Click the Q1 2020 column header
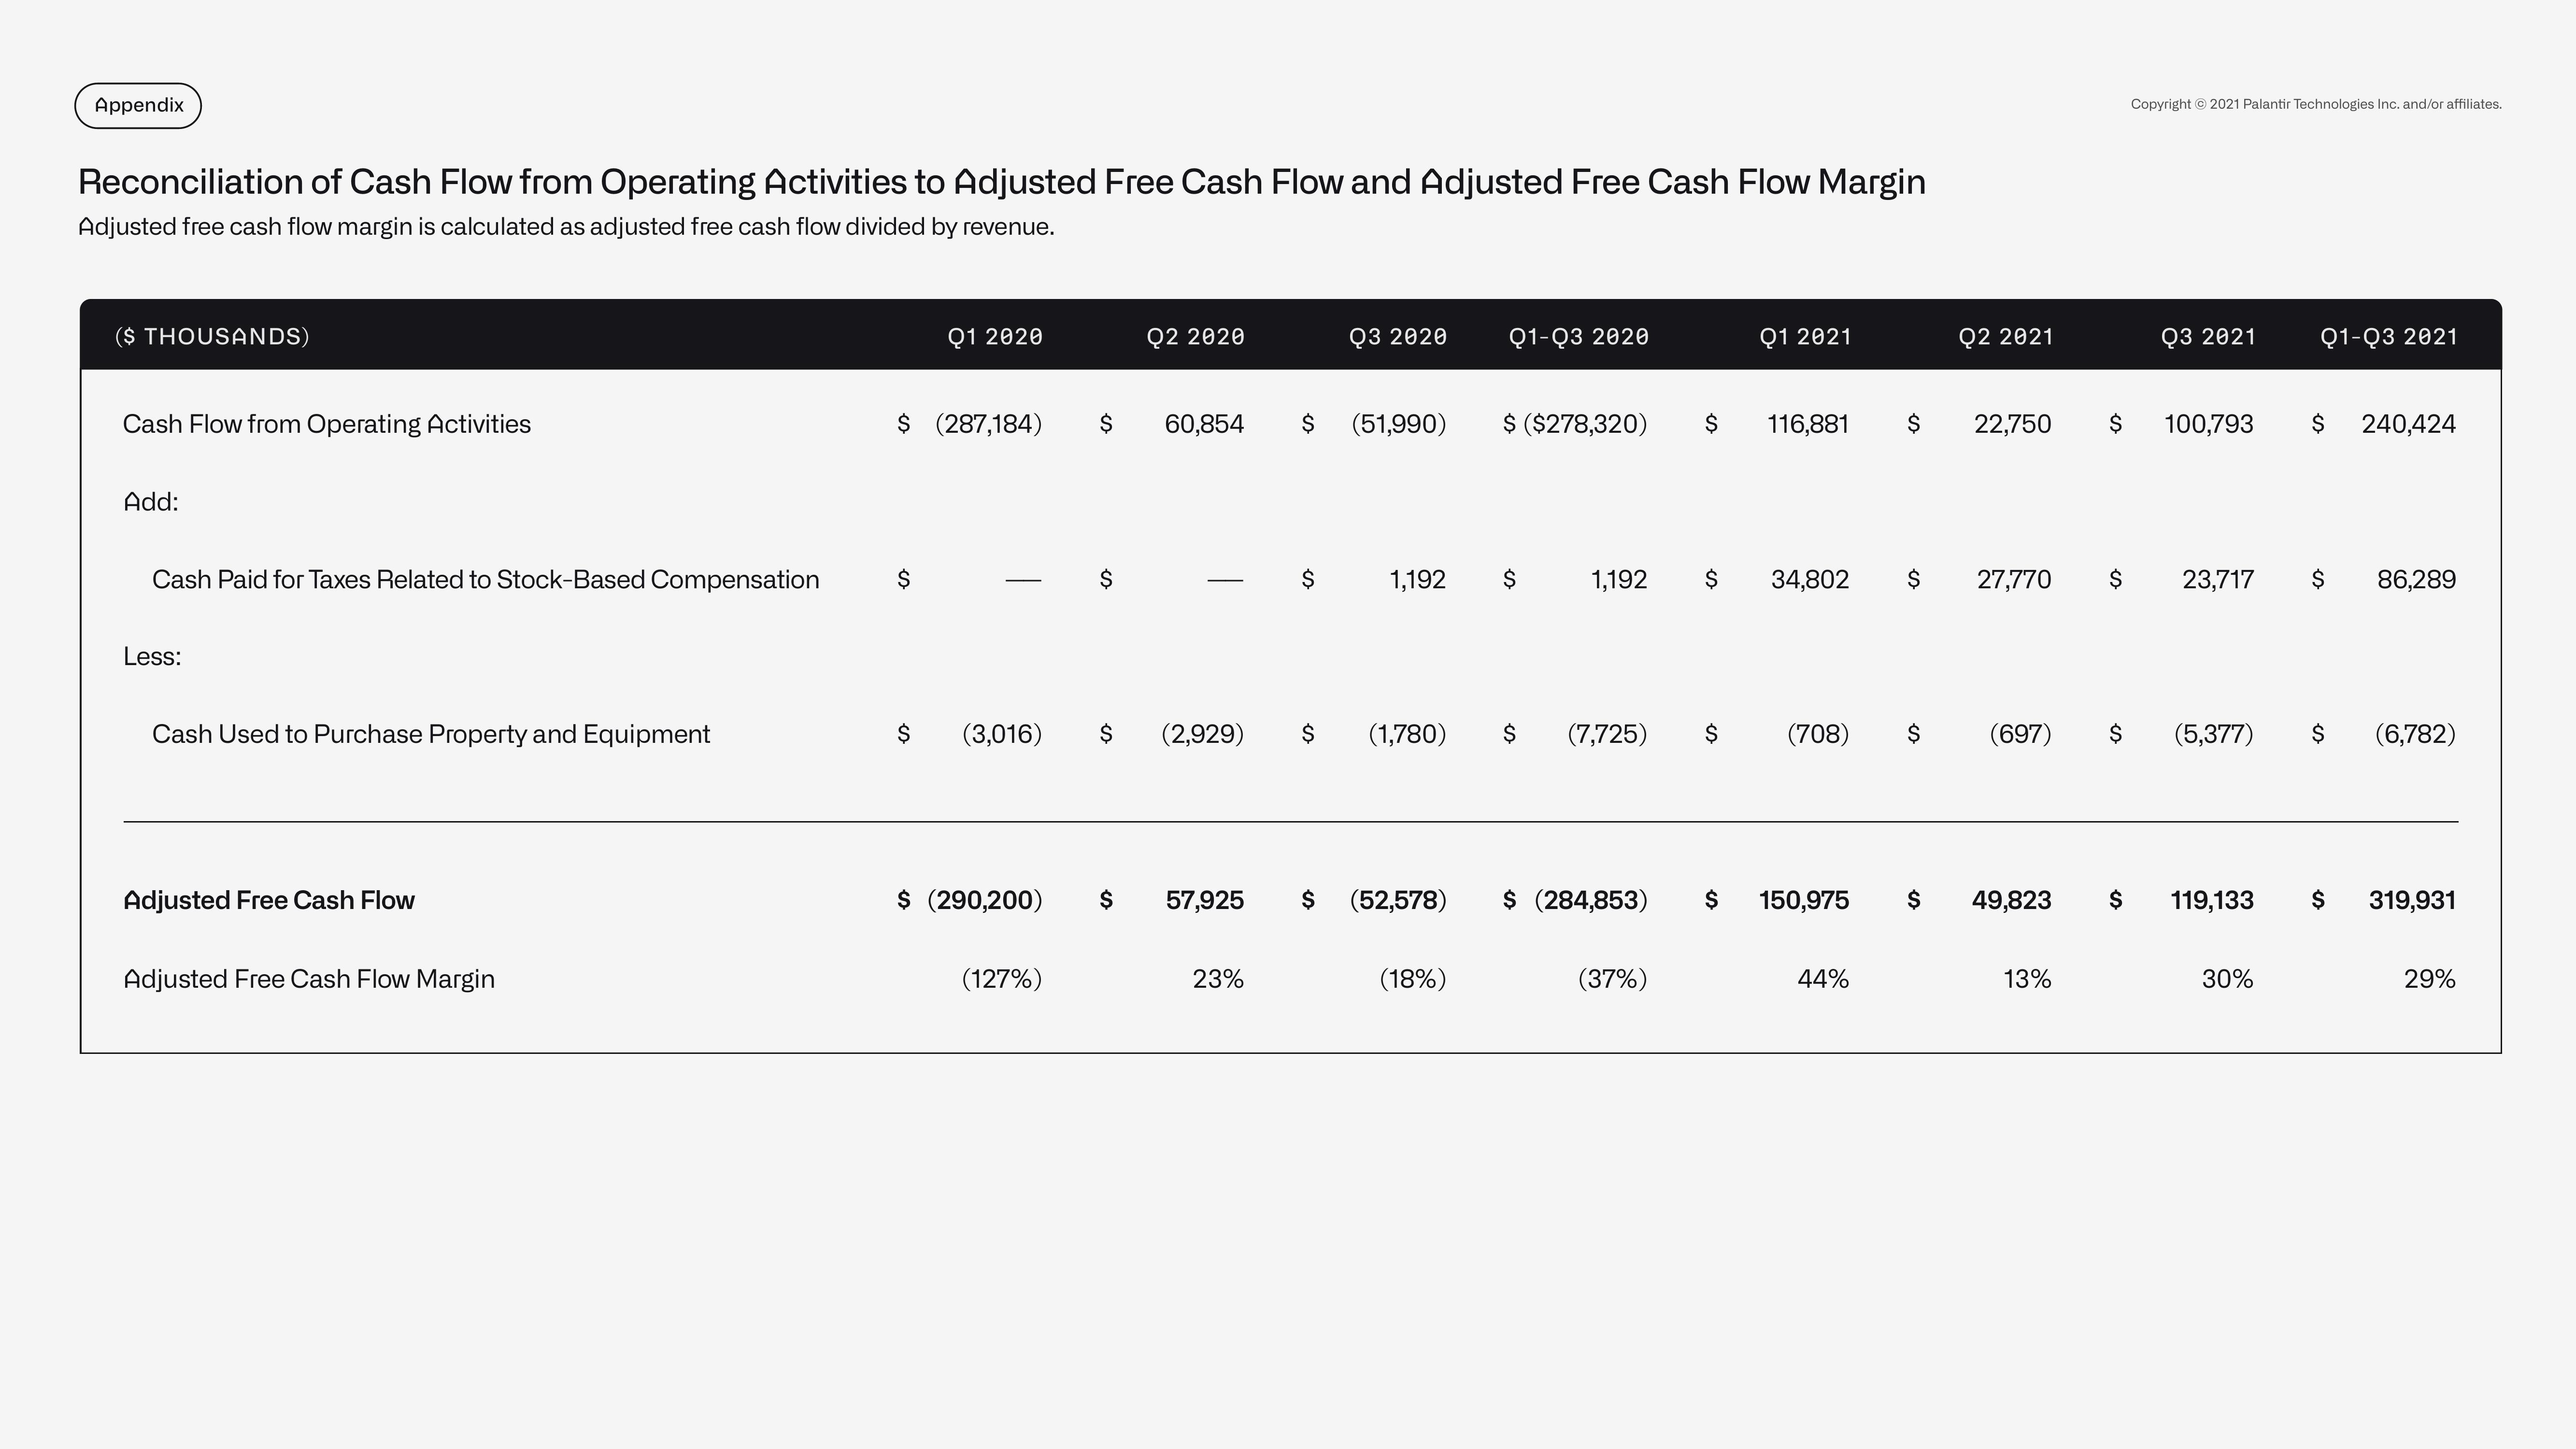Screen dimensions: 2576x1449 tap(995, 337)
